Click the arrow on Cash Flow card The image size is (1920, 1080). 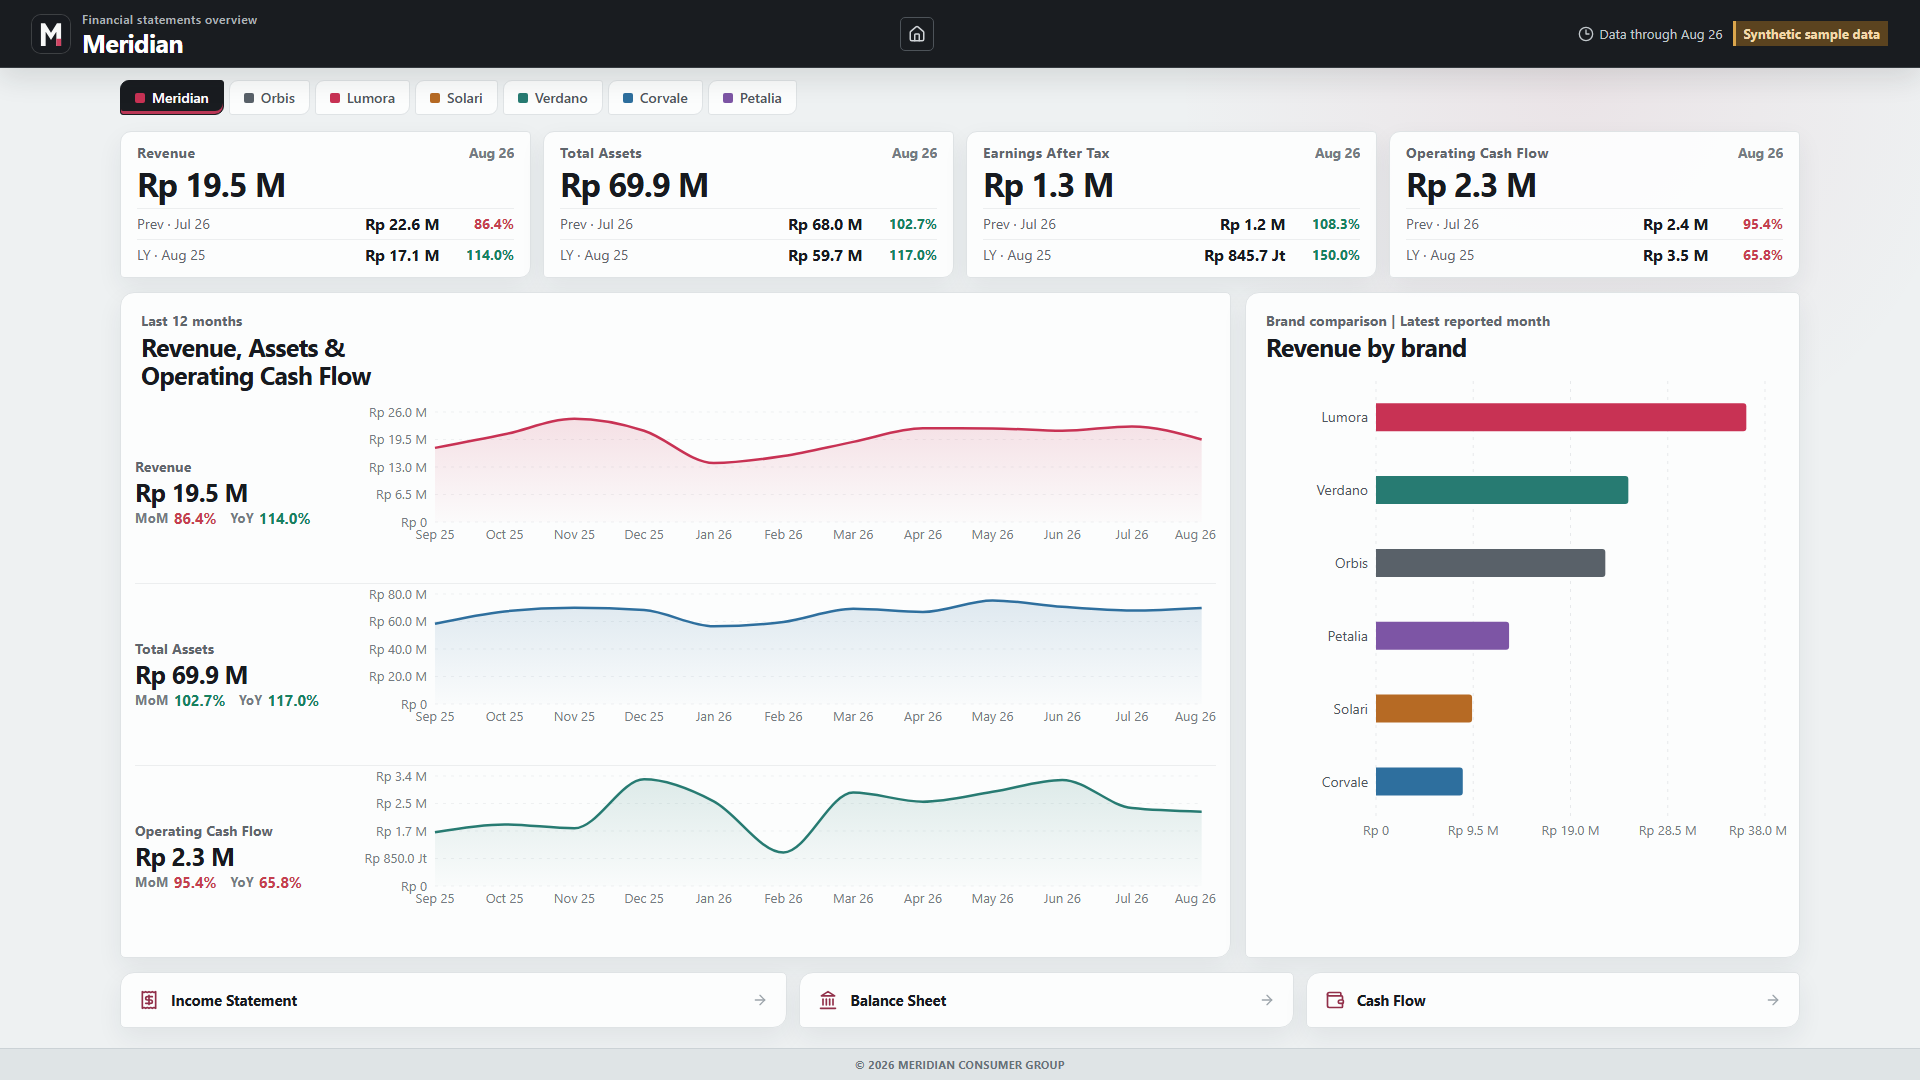(1773, 1000)
